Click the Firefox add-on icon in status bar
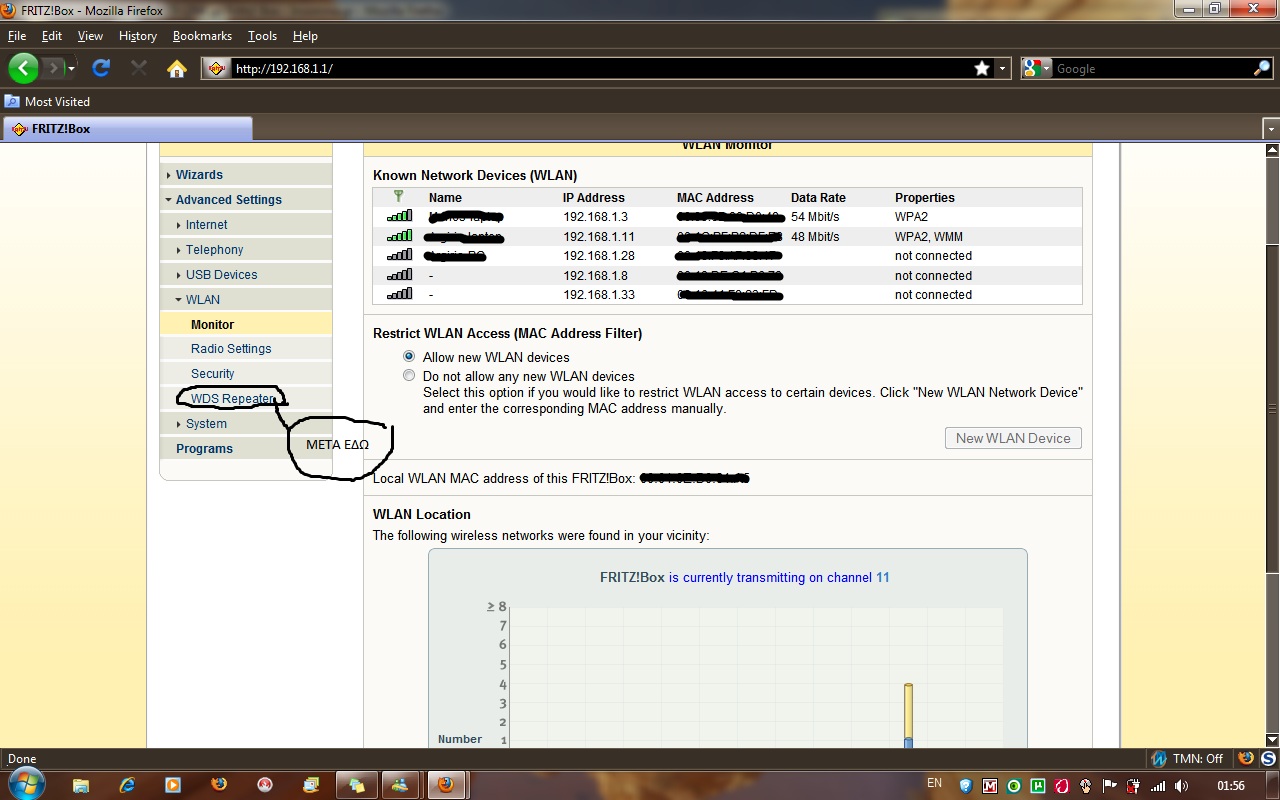 (x=1246, y=759)
